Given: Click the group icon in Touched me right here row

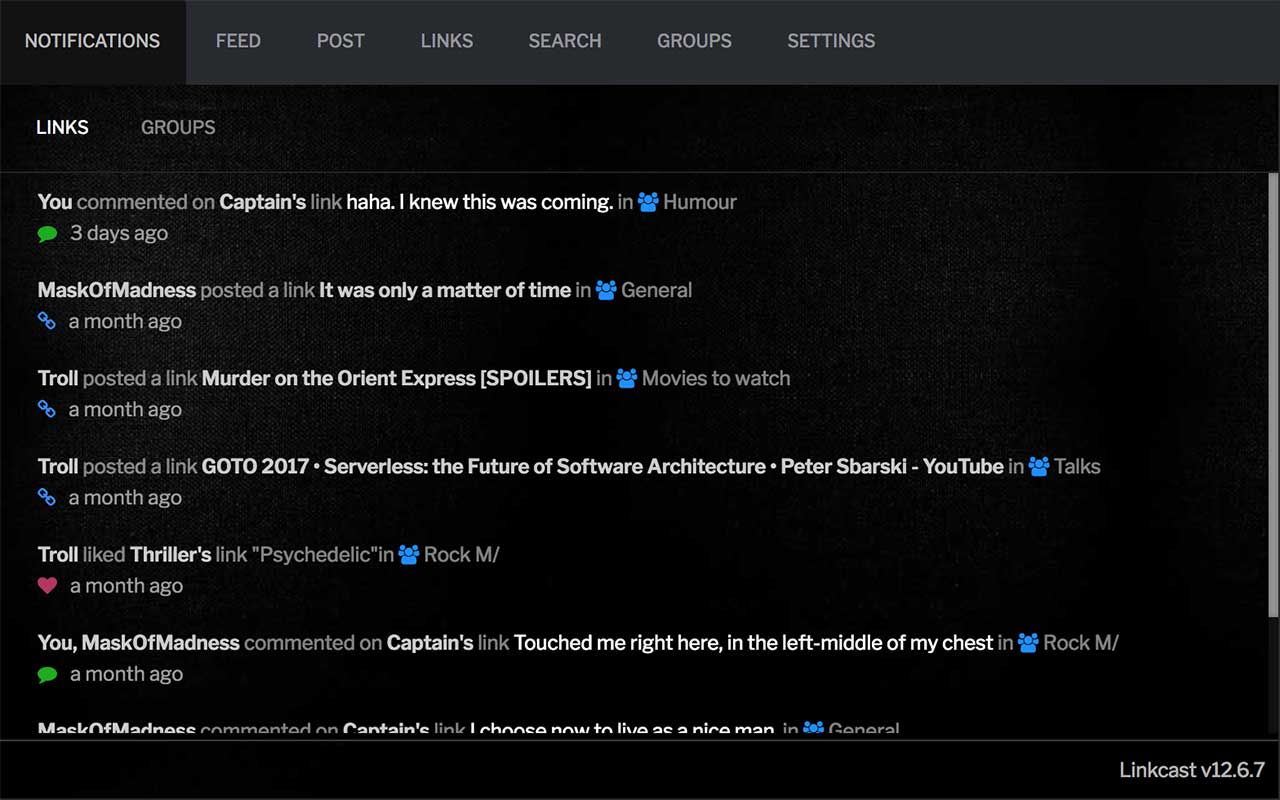Looking at the screenshot, I should (1028, 642).
